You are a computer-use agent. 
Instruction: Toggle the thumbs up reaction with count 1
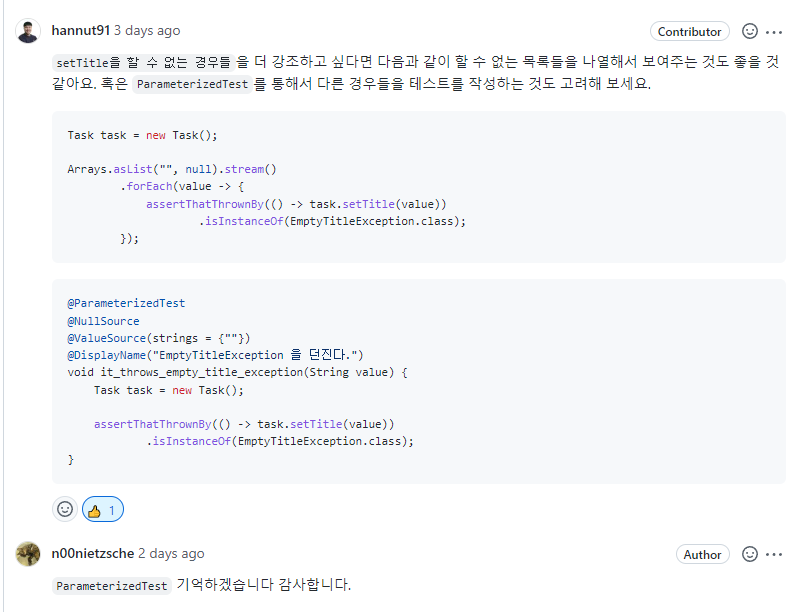(x=103, y=509)
